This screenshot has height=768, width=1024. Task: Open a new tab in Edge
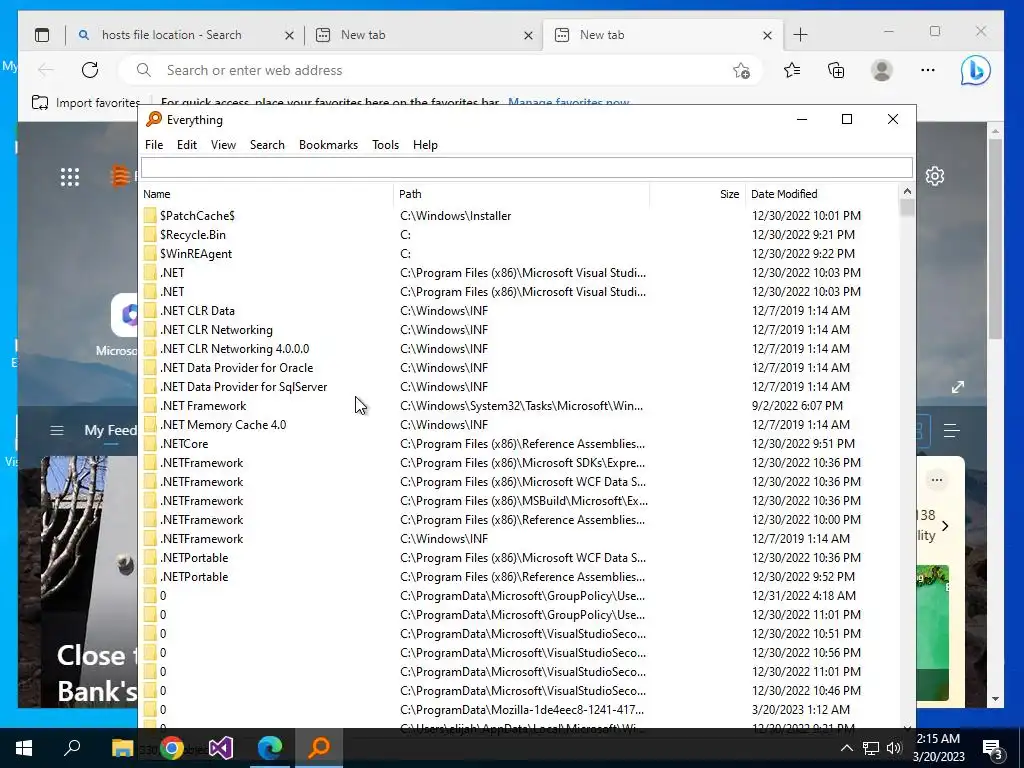(x=801, y=35)
